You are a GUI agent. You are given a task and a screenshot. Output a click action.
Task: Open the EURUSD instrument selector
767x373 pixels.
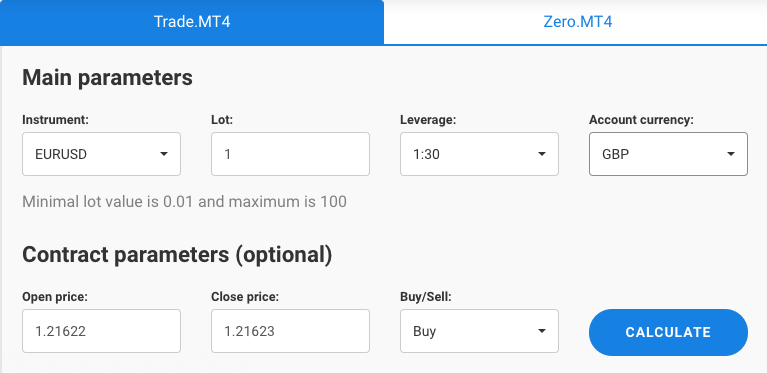tap(101, 154)
